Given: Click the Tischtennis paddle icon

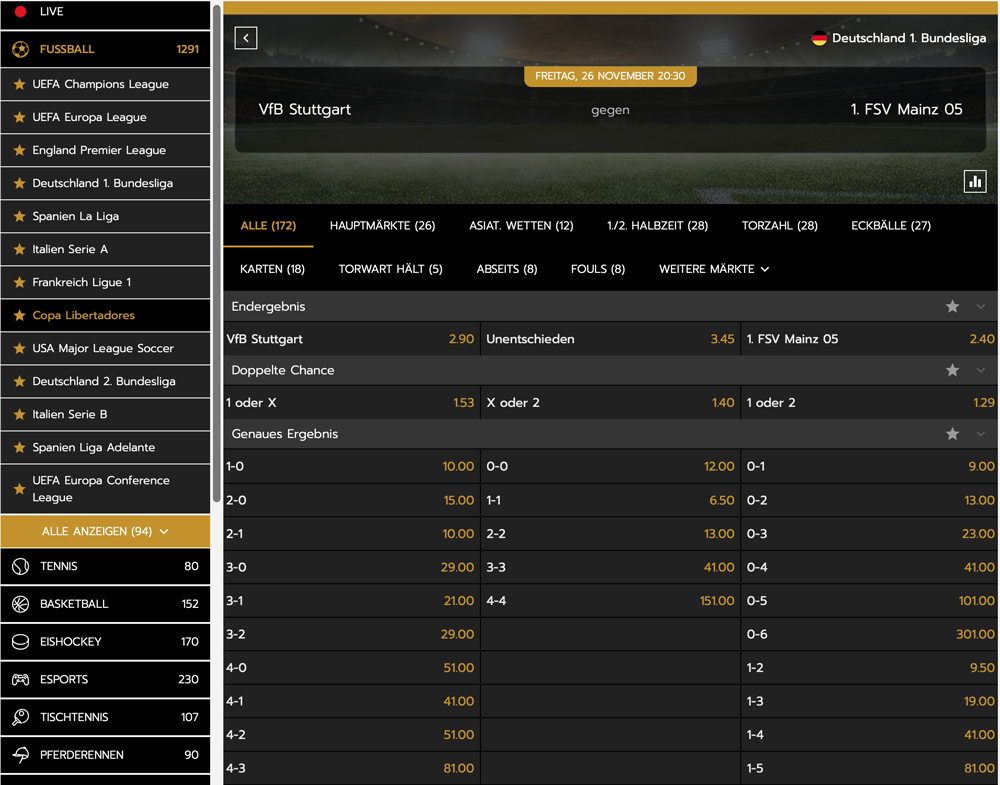Looking at the screenshot, I should tap(20, 717).
